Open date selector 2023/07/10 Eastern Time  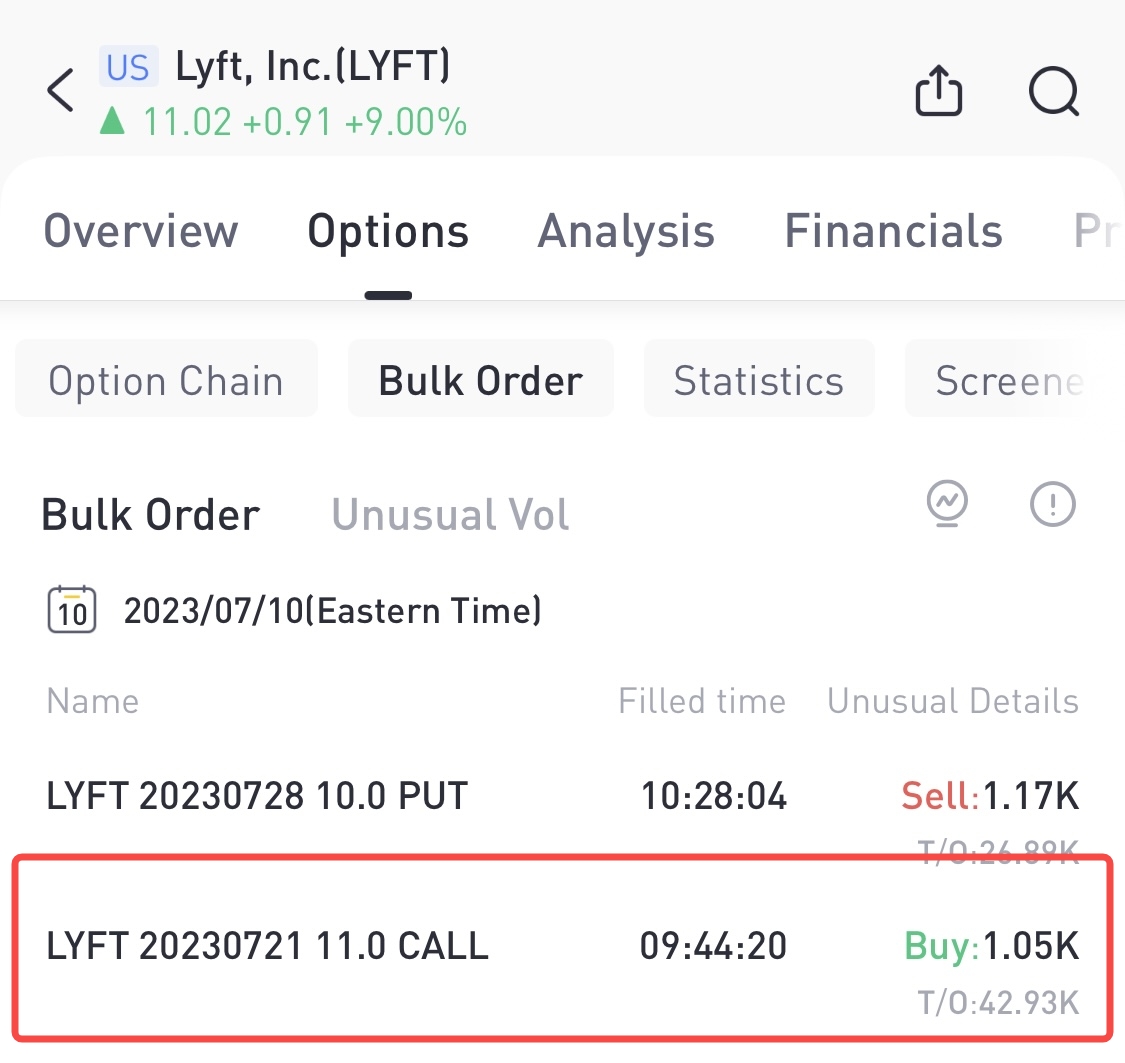(x=333, y=610)
